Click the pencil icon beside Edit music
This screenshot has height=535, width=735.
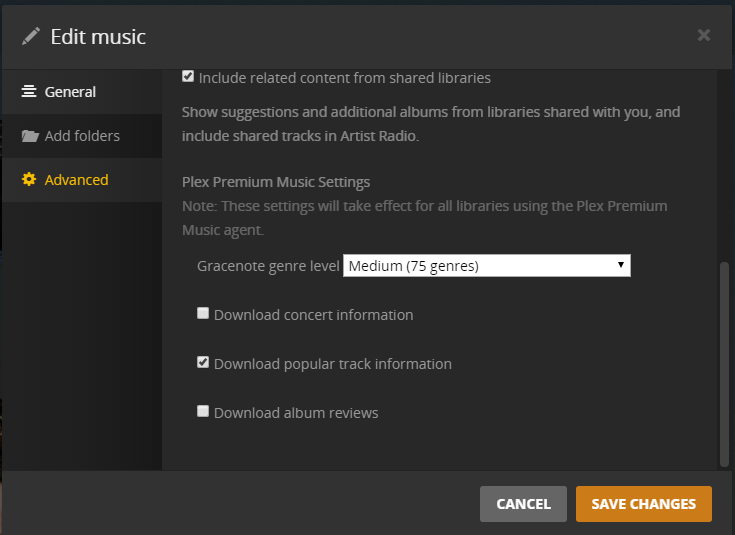(x=32, y=37)
